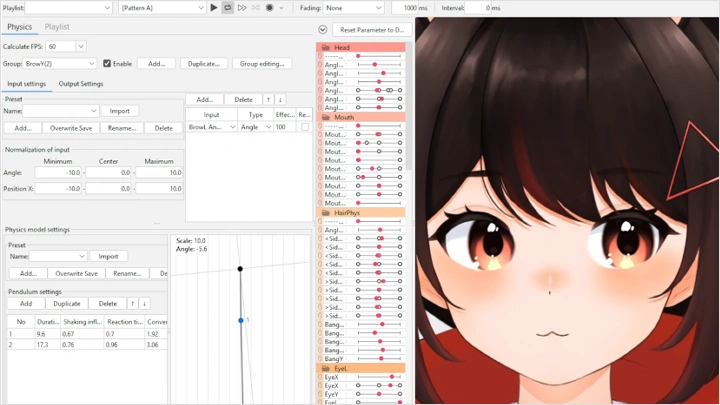Click the shuffle playback icon
The image size is (720, 405).
tap(256, 7)
